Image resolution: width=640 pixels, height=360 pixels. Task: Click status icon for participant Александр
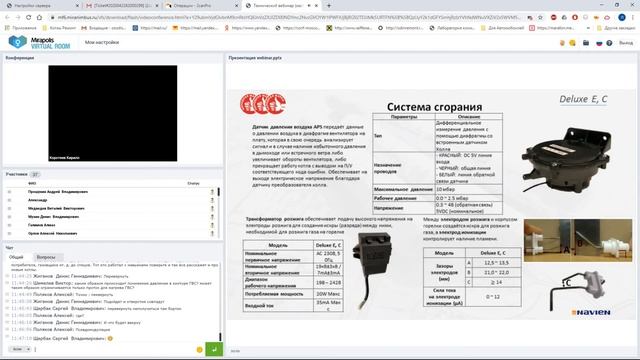pyautogui.click(x=212, y=200)
